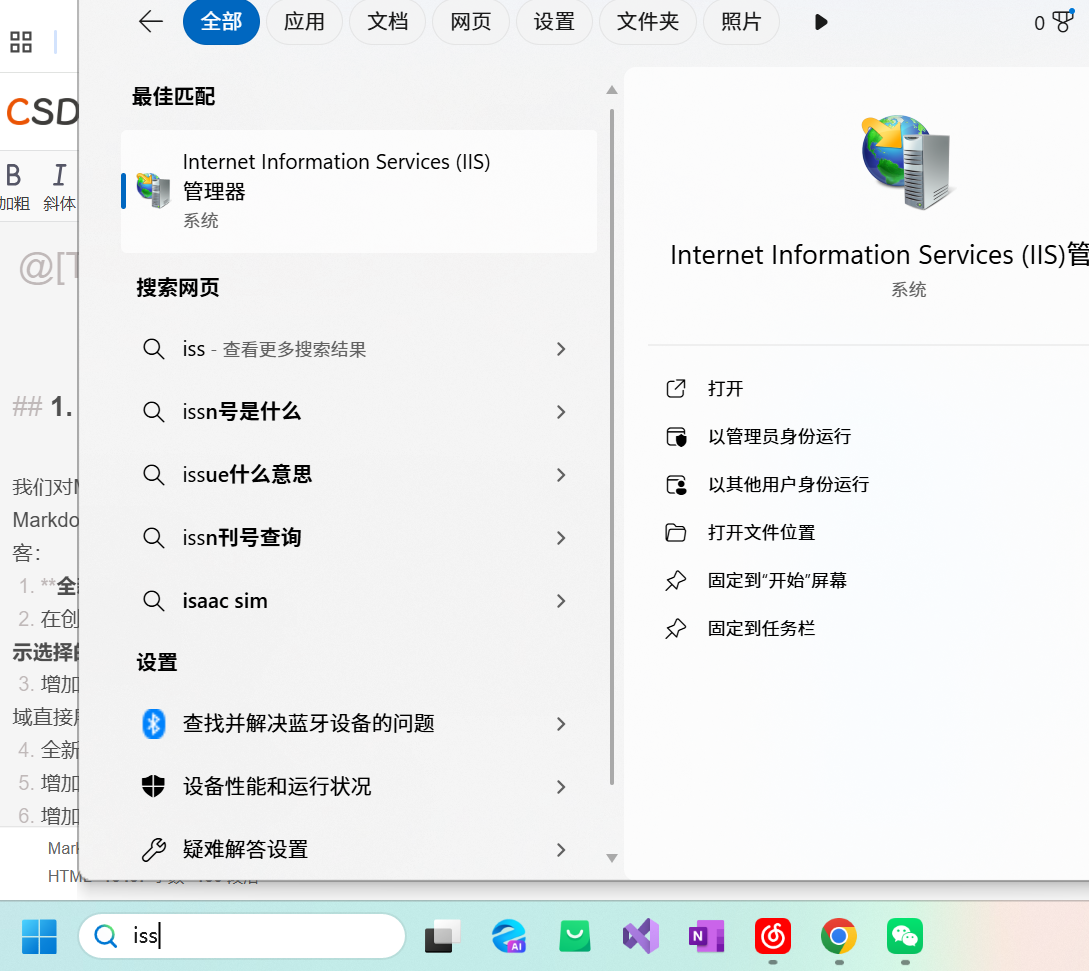The width and height of the screenshot is (1089, 971).
Task: Click the scrollbar up arrow in results
Action: pos(612,90)
